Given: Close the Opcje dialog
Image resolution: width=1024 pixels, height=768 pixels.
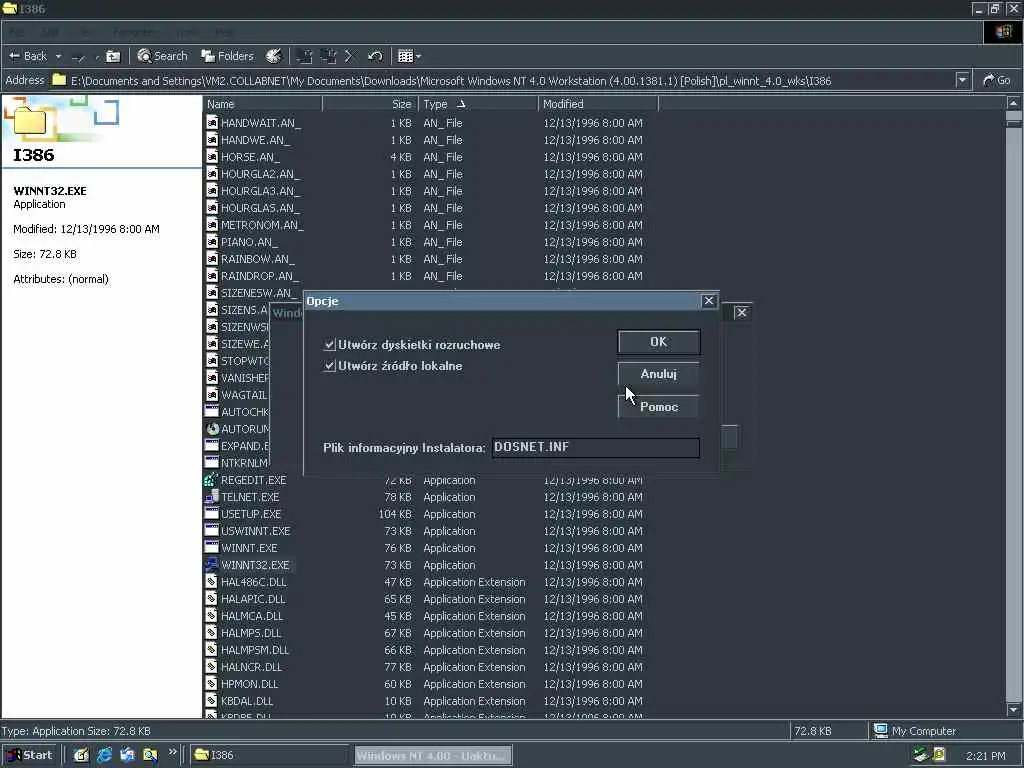Looking at the screenshot, I should pos(709,300).
